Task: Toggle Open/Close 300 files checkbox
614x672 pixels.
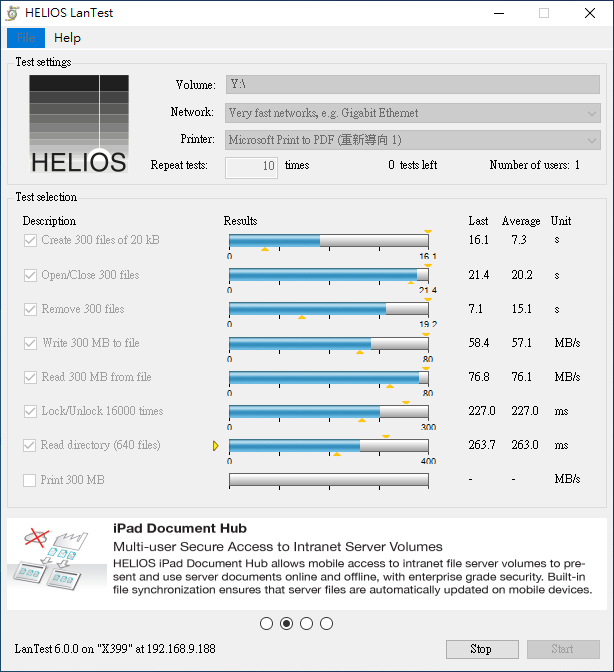Action: (x=30, y=275)
